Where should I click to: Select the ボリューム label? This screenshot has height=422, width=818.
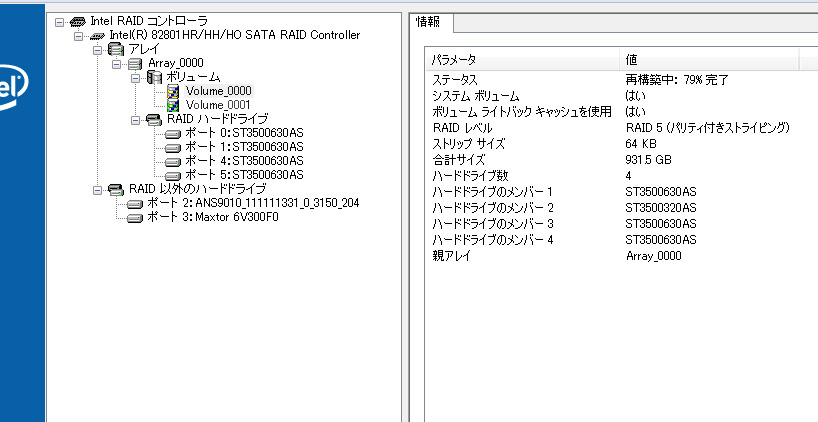click(193, 77)
